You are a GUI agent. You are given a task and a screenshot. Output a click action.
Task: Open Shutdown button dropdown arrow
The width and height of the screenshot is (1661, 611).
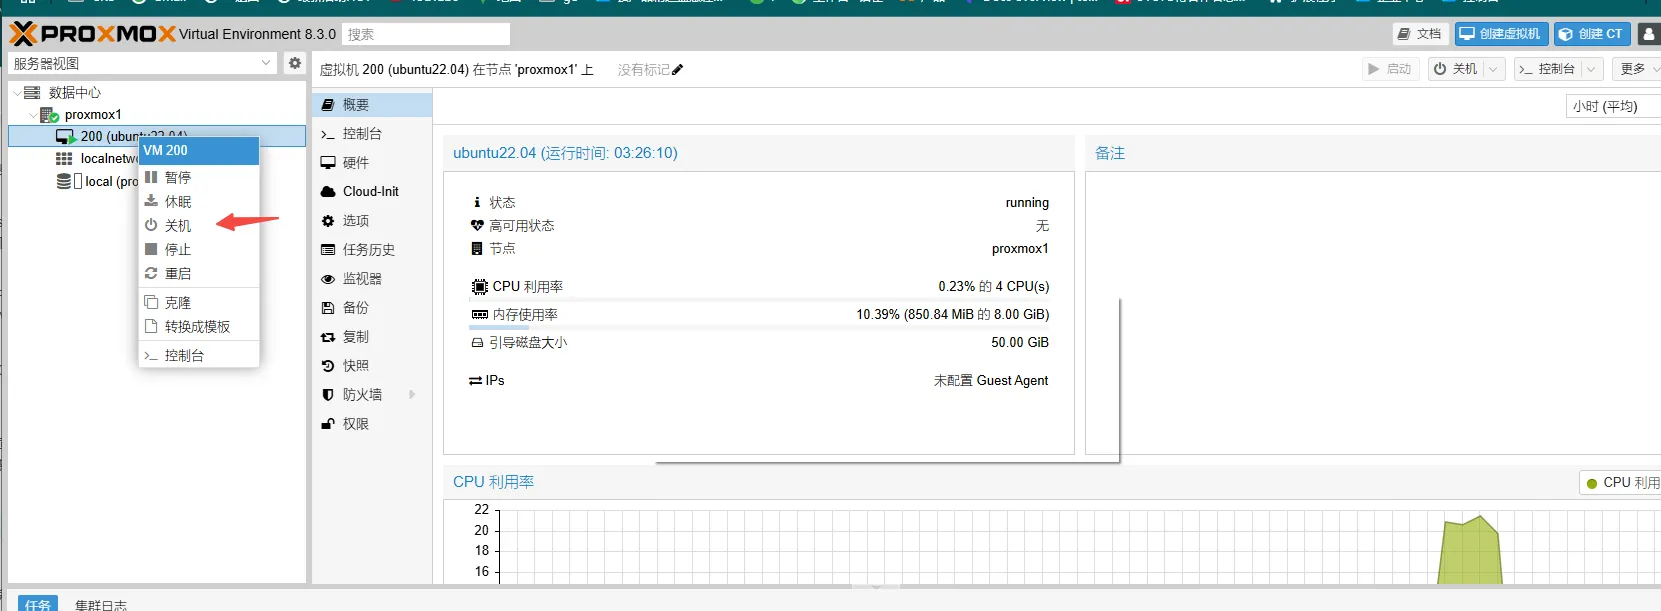(1494, 69)
